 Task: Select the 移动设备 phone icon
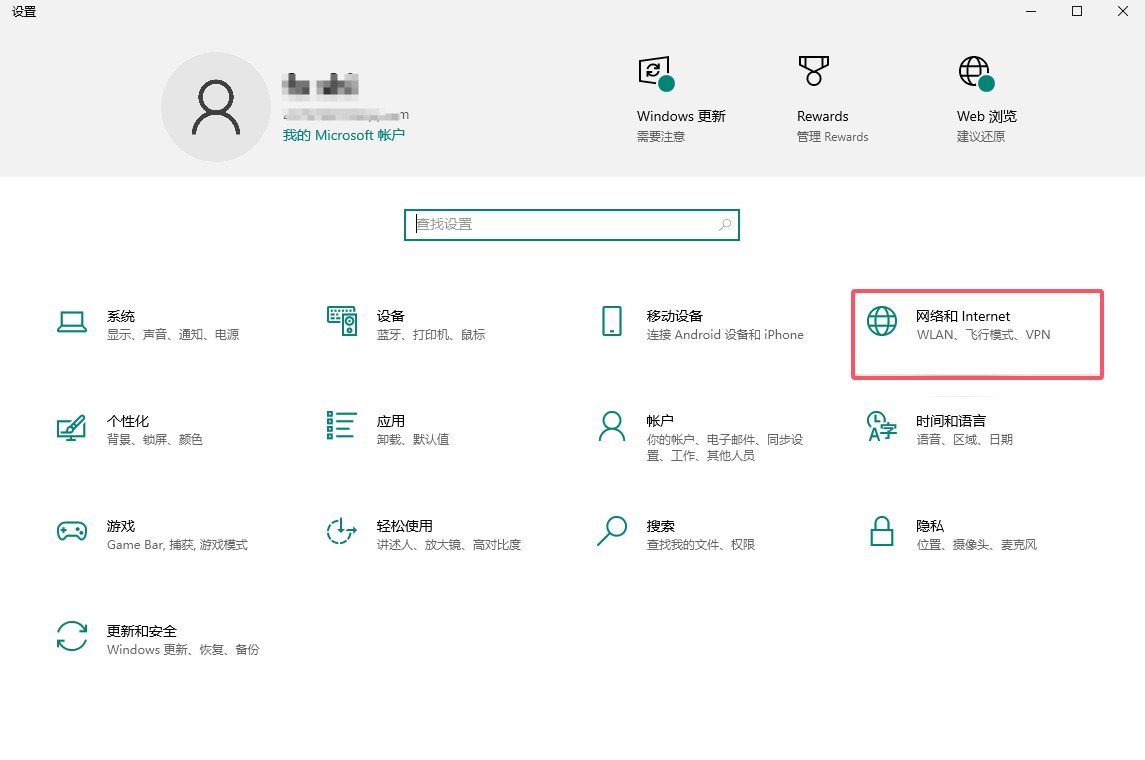(x=612, y=322)
